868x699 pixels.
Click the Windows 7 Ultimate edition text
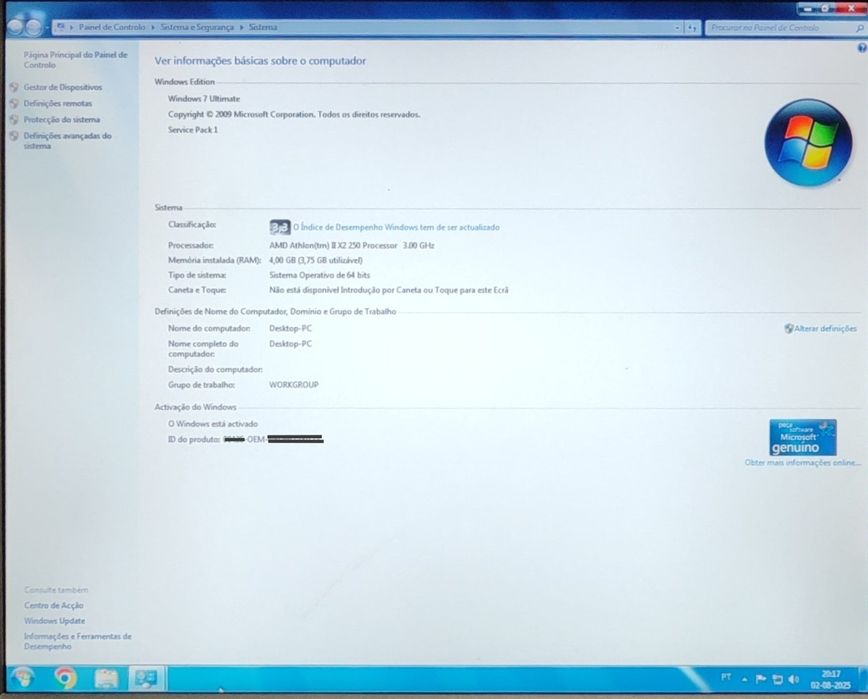(x=204, y=99)
